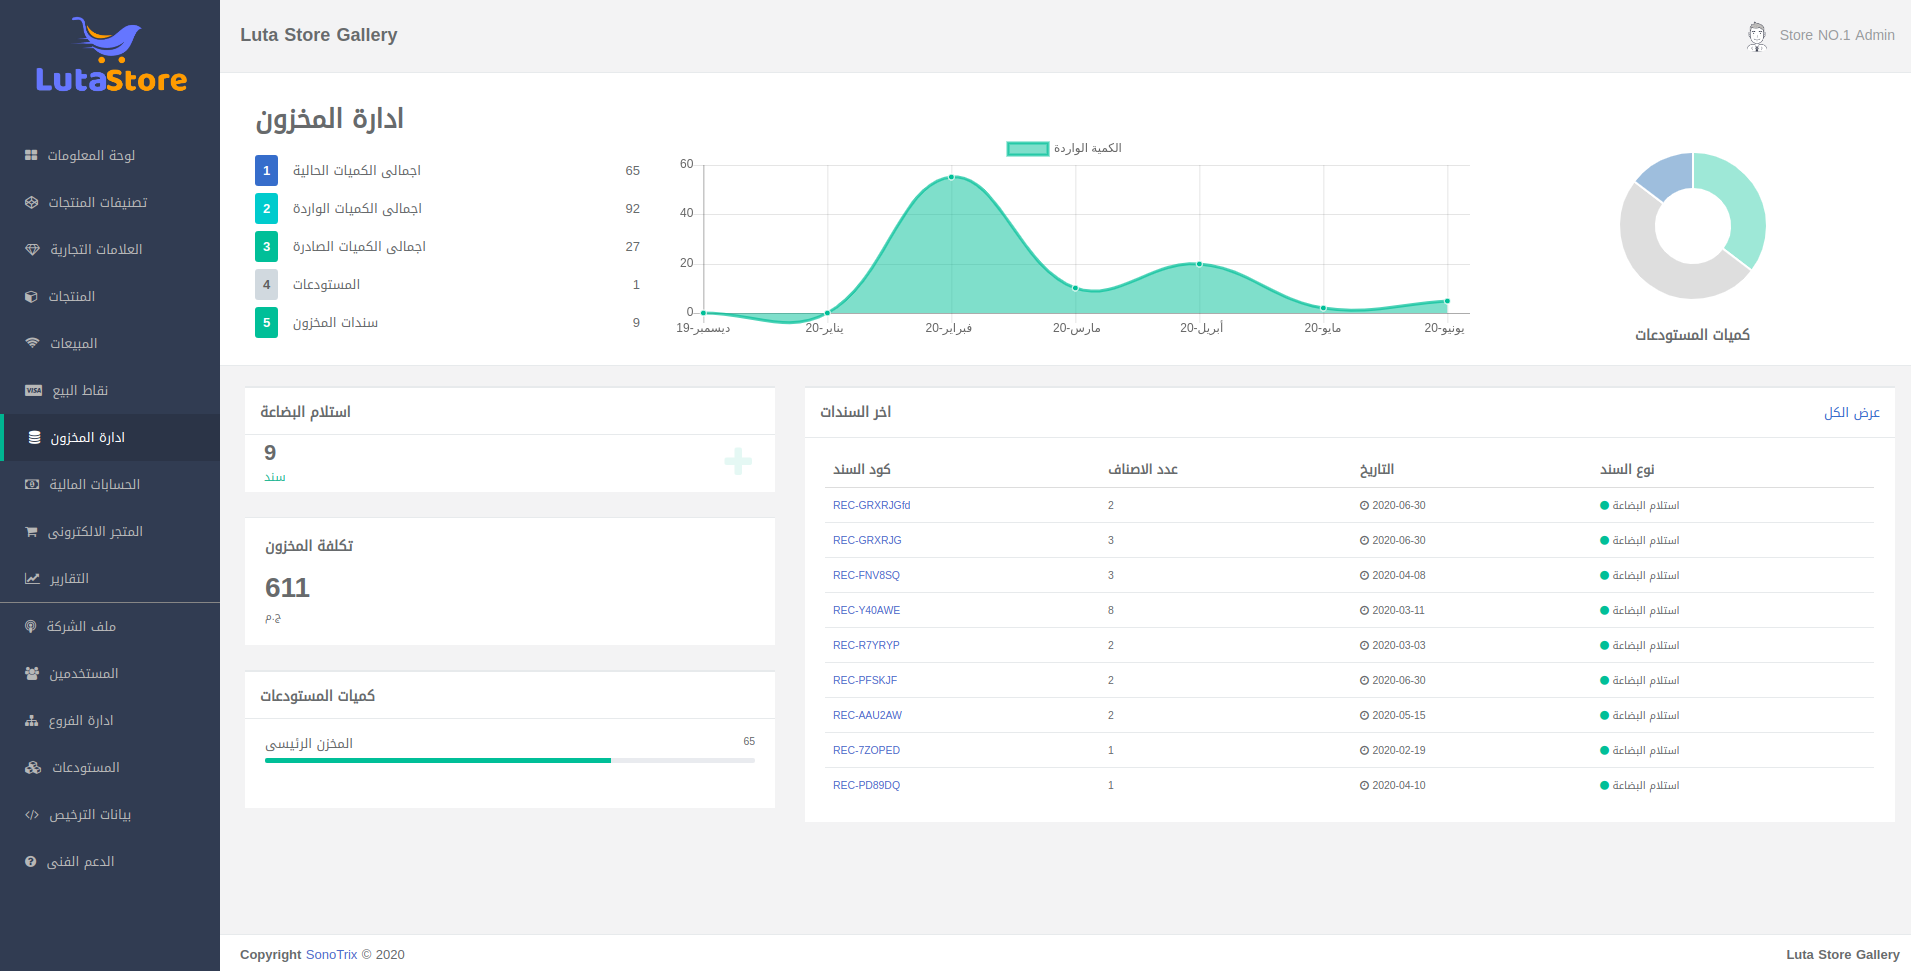1911x971 pixels.
Task: Click Luta Store Gallery header title
Action: 319,35
